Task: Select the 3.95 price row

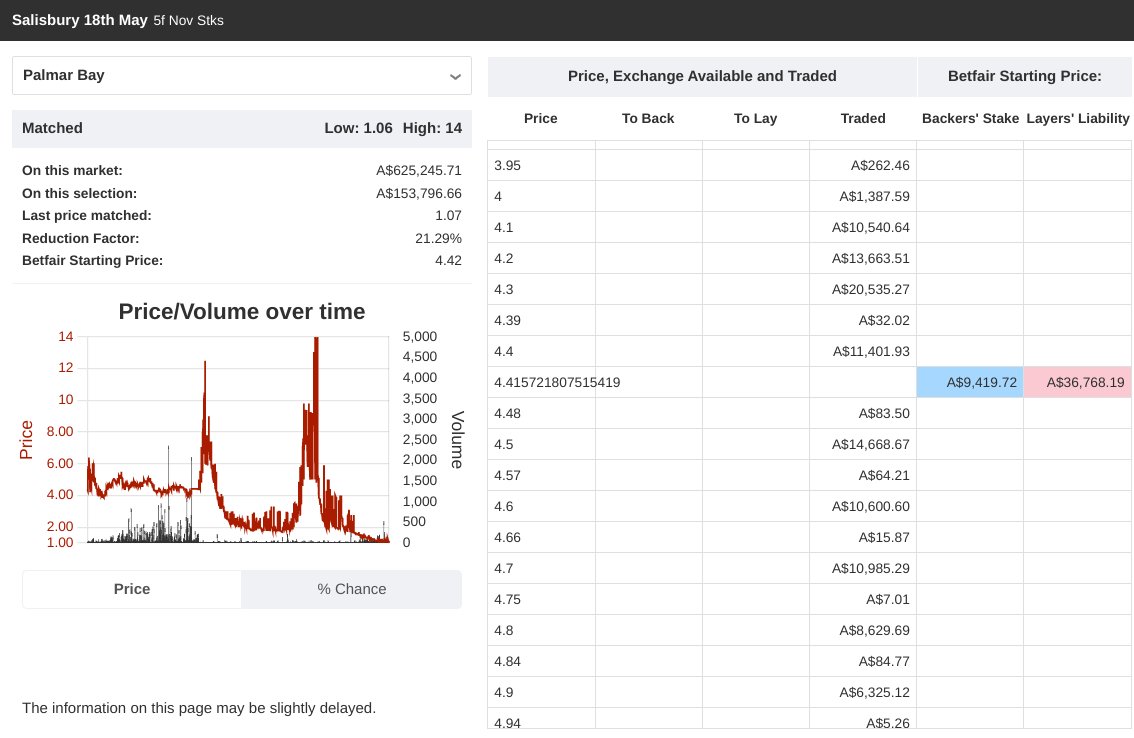Action: (809, 166)
